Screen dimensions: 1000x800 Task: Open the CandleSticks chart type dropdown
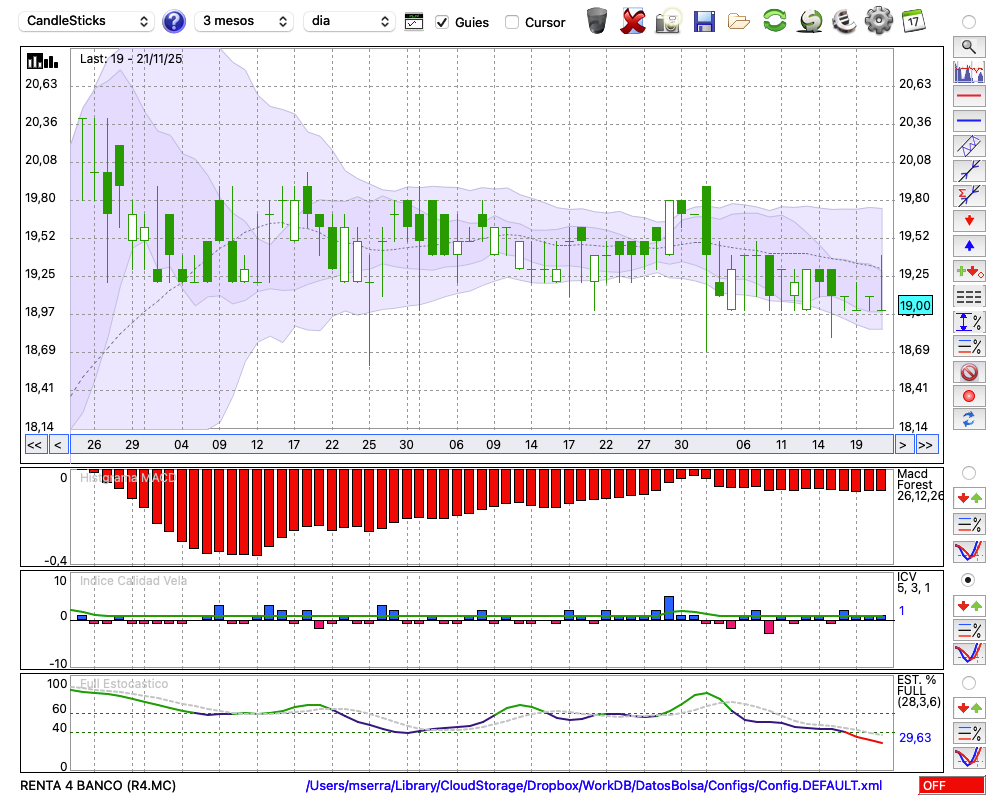point(88,21)
